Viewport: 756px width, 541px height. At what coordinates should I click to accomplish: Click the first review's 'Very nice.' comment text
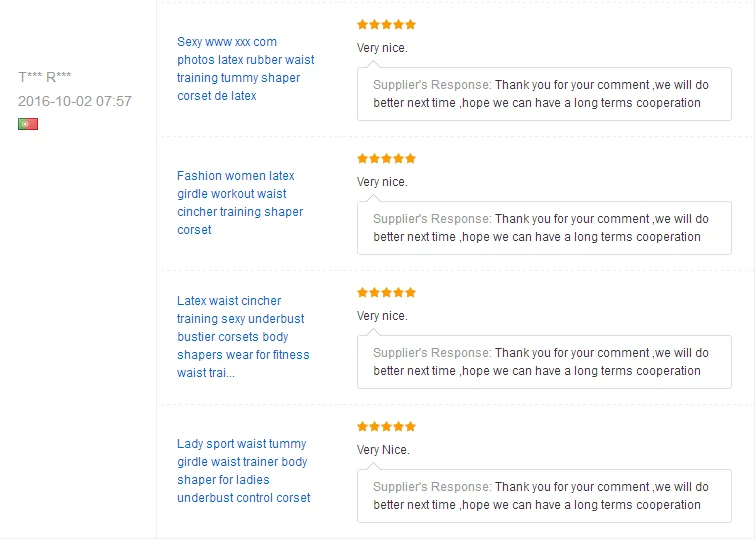click(x=382, y=48)
